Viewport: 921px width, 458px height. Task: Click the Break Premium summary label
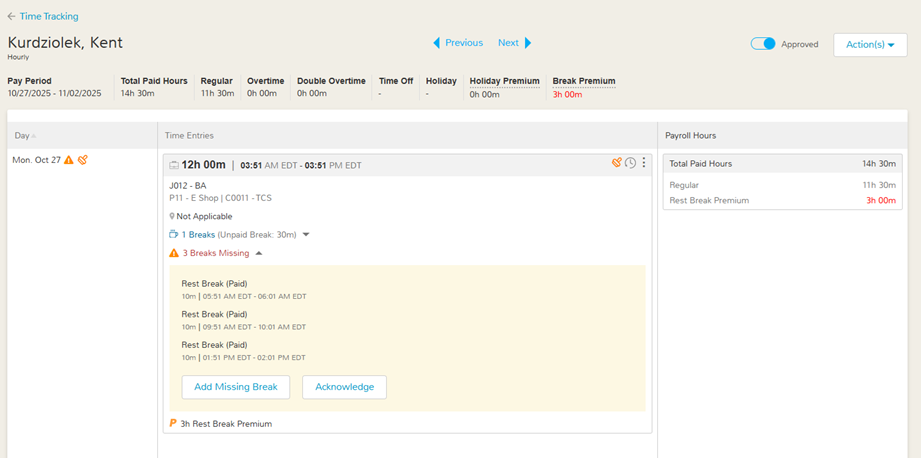(584, 81)
